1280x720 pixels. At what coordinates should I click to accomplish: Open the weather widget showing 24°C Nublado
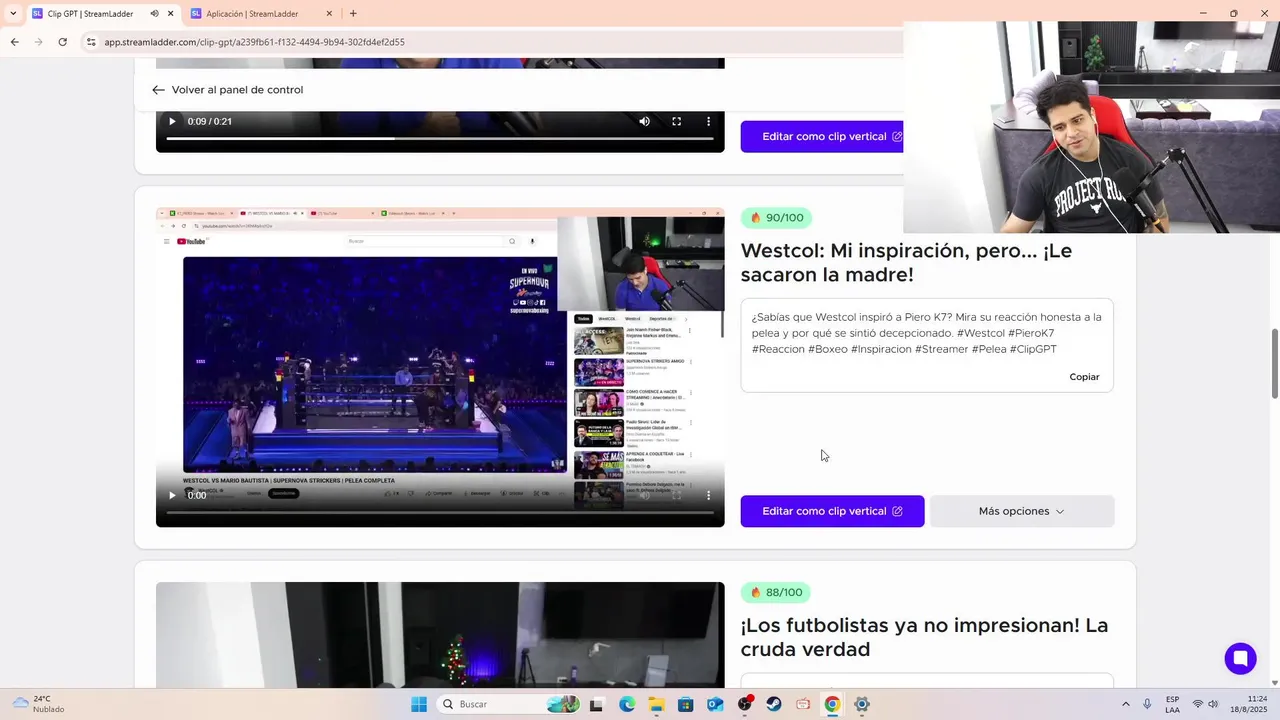[x=38, y=704]
